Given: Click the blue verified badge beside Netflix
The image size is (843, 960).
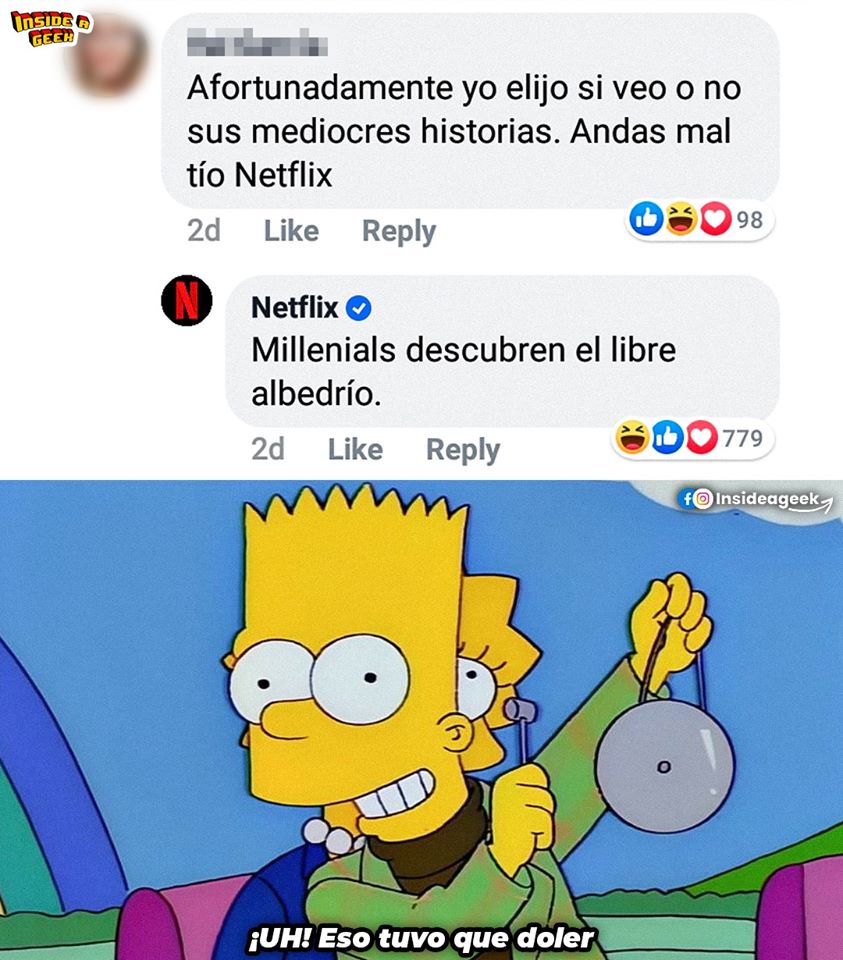Looking at the screenshot, I should pyautogui.click(x=359, y=308).
